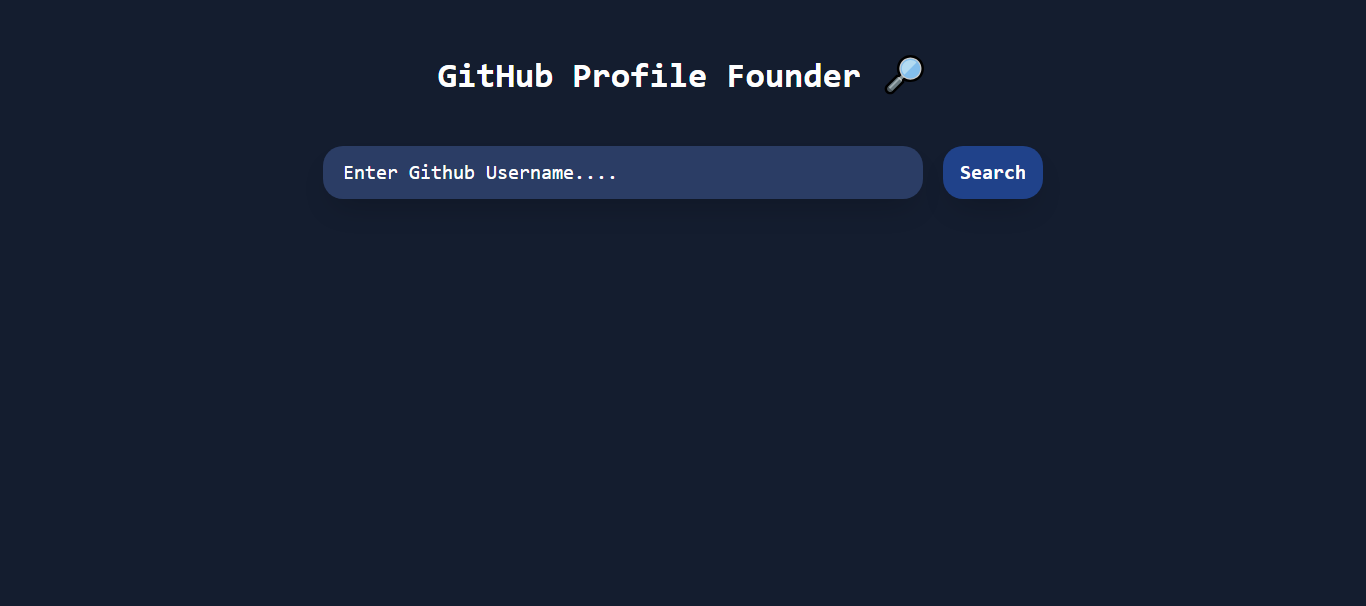Screen dimensions: 1366x606
Task: Click the magnifying glass emoji icon
Action: (904, 75)
